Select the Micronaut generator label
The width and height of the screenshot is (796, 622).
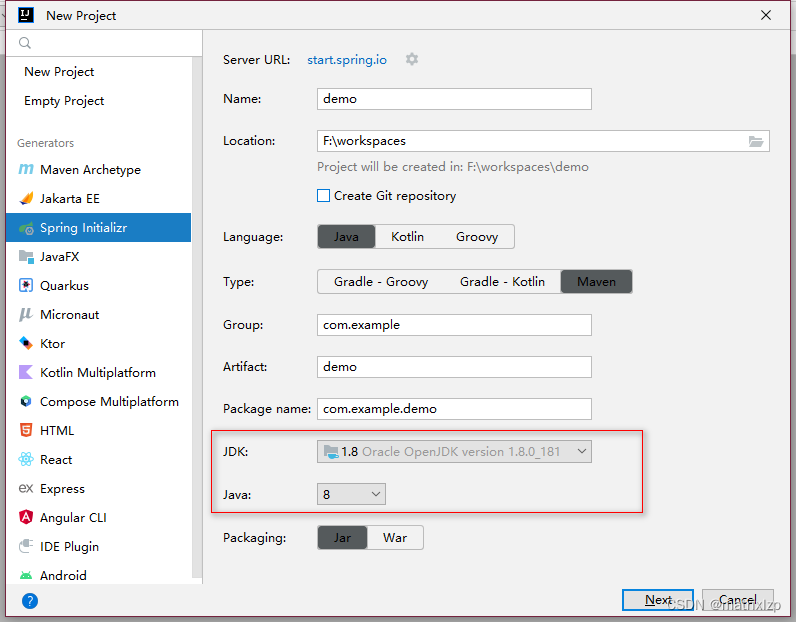coord(70,315)
